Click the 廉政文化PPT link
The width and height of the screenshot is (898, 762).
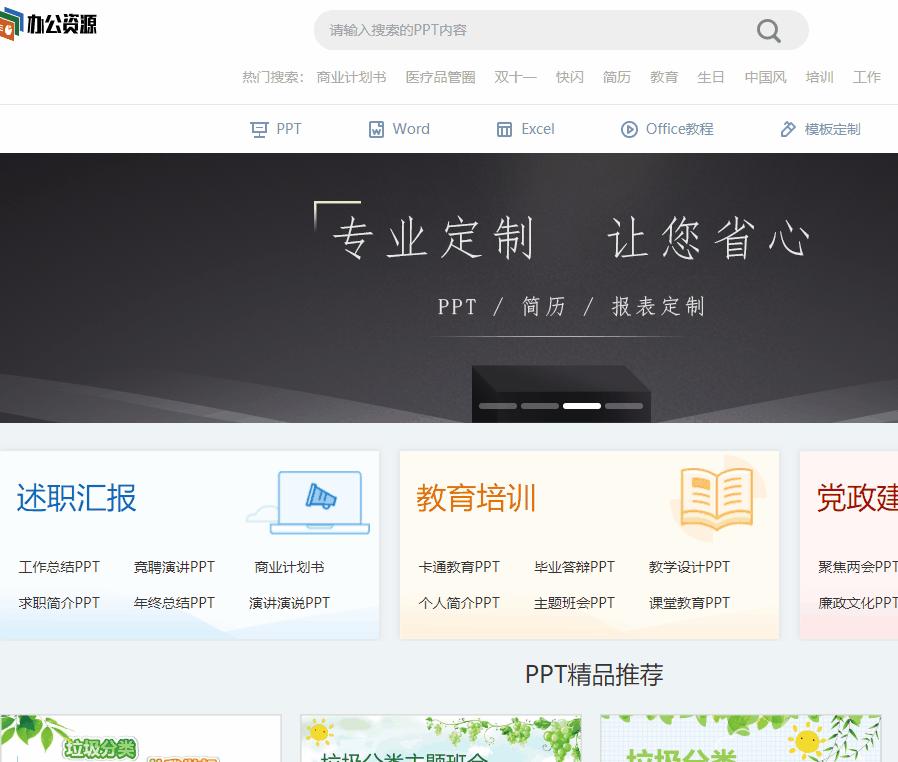click(x=858, y=603)
